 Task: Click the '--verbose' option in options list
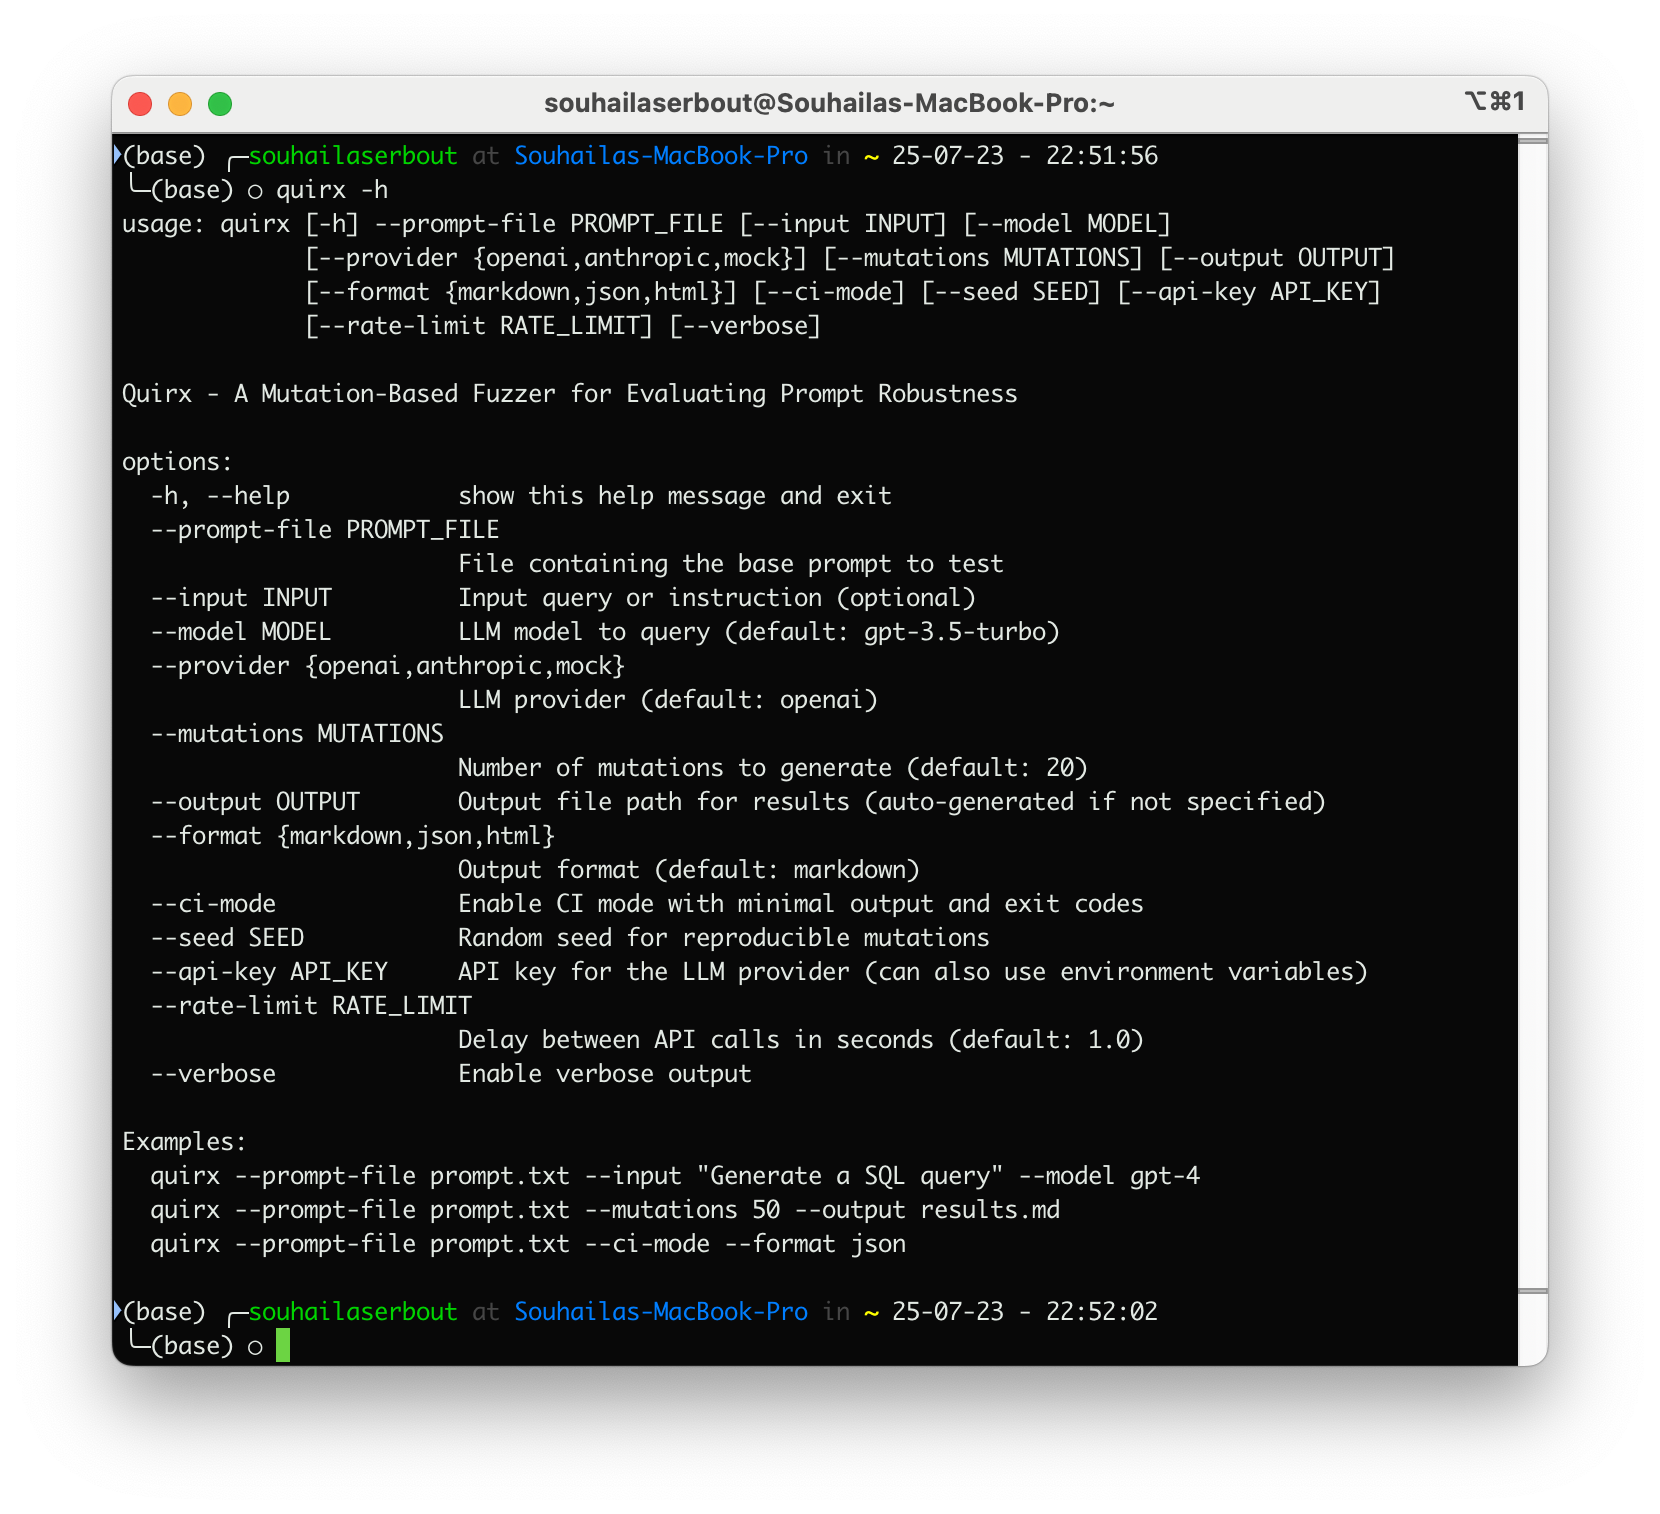(x=213, y=1074)
